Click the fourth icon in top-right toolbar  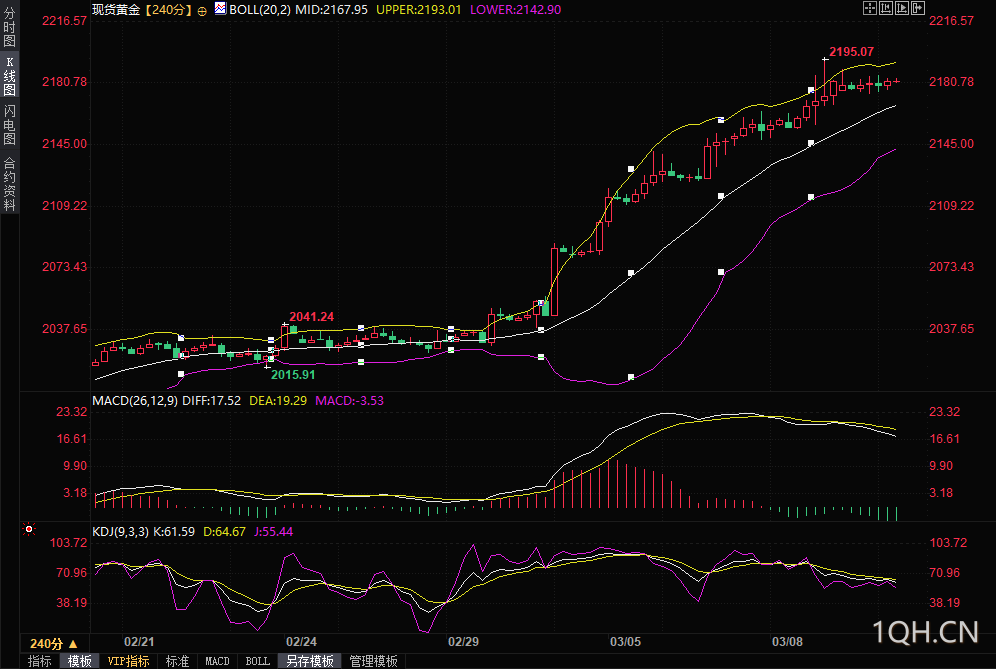click(918, 9)
